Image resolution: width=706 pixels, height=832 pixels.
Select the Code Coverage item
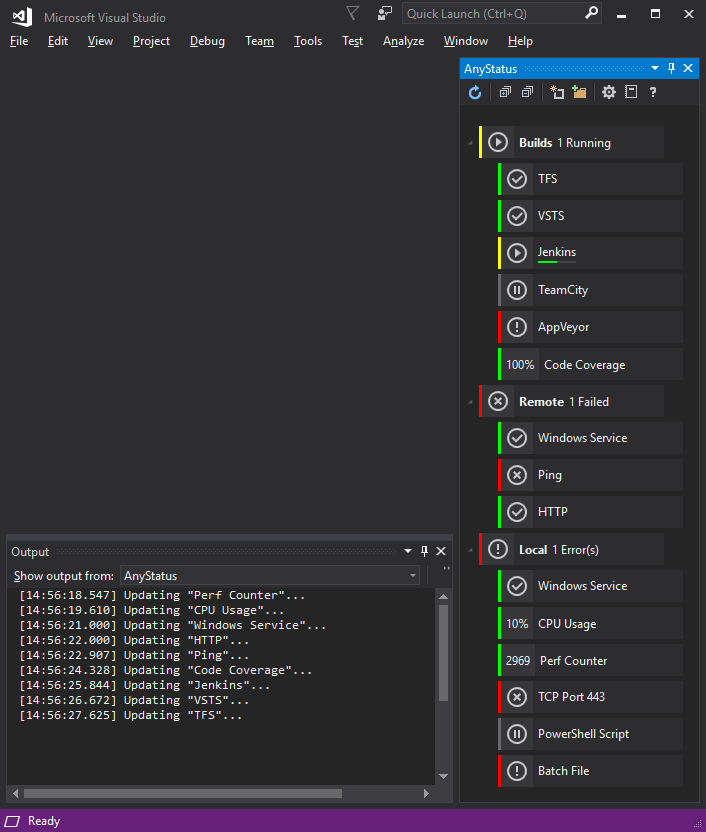tap(590, 365)
